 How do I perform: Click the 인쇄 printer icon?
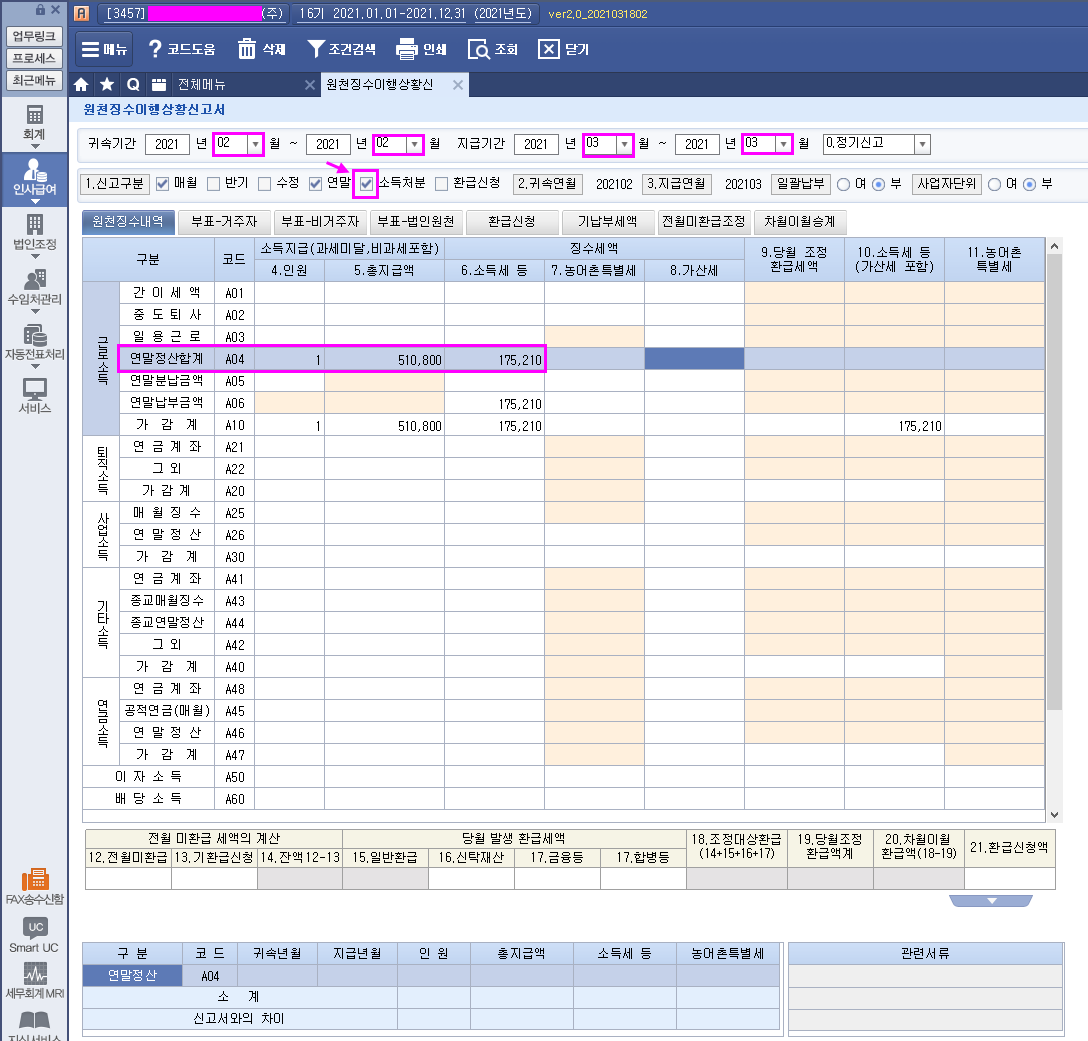coord(407,49)
